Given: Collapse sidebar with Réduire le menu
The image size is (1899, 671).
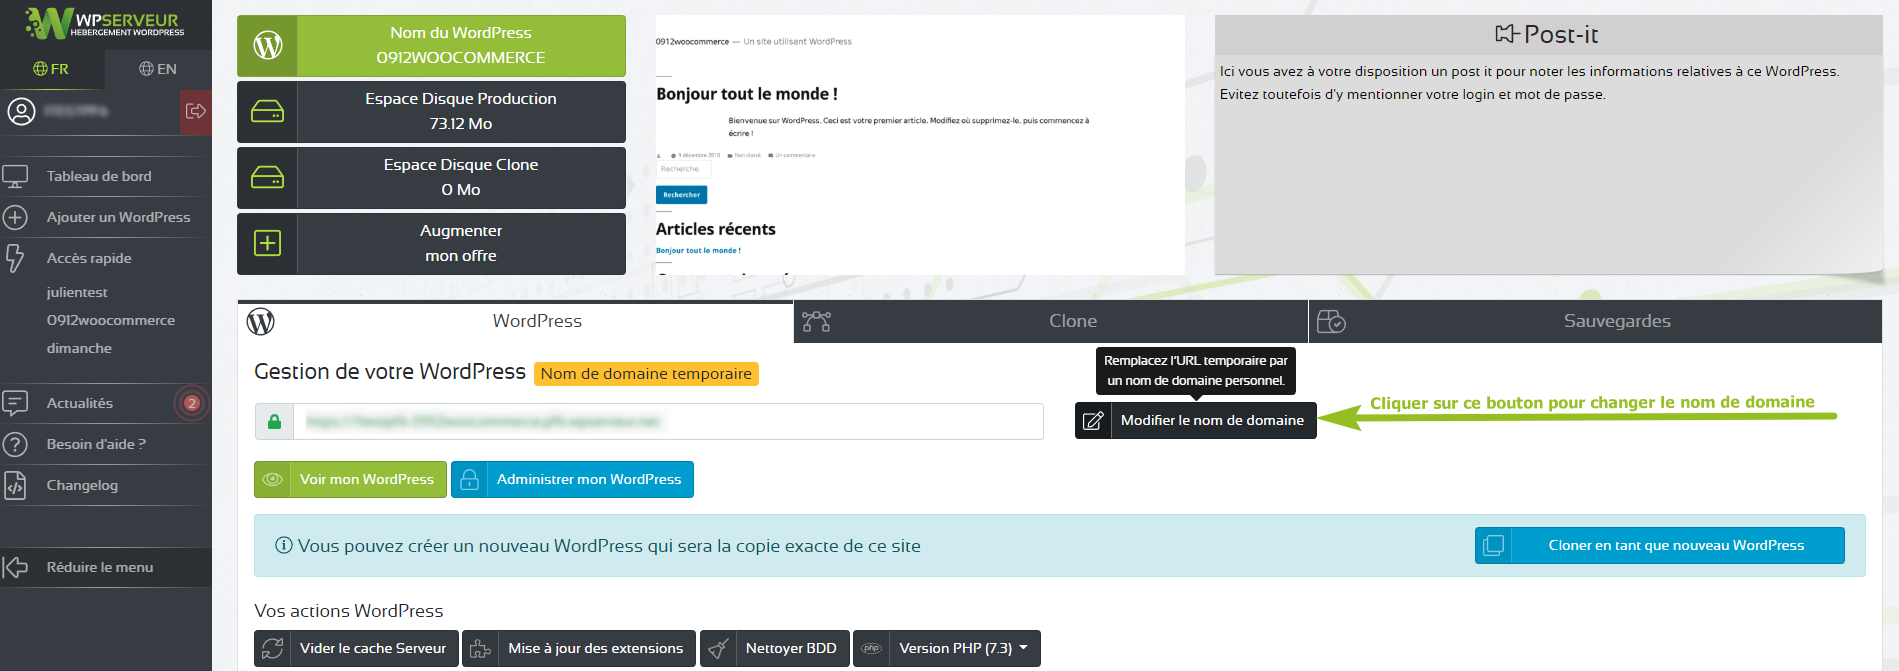Looking at the screenshot, I should click(99, 567).
